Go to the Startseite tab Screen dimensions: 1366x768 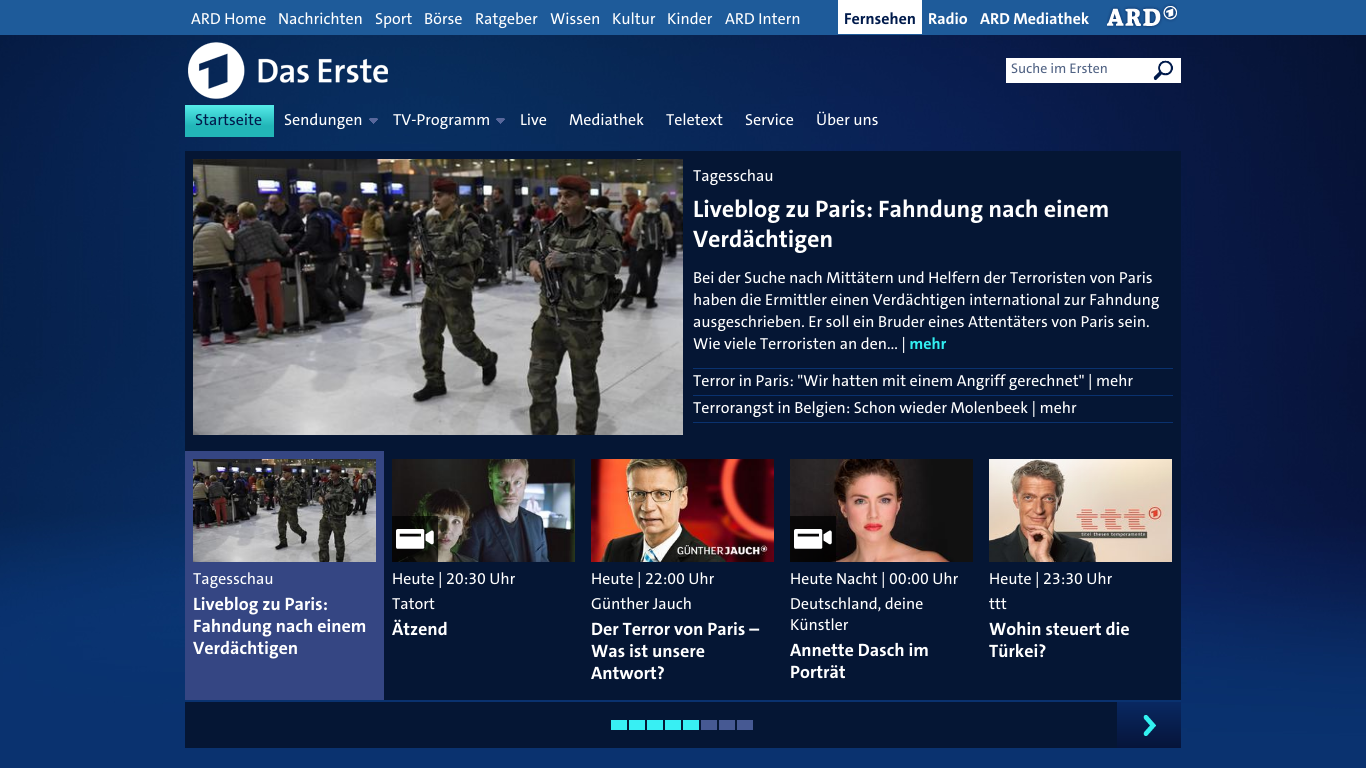[229, 120]
